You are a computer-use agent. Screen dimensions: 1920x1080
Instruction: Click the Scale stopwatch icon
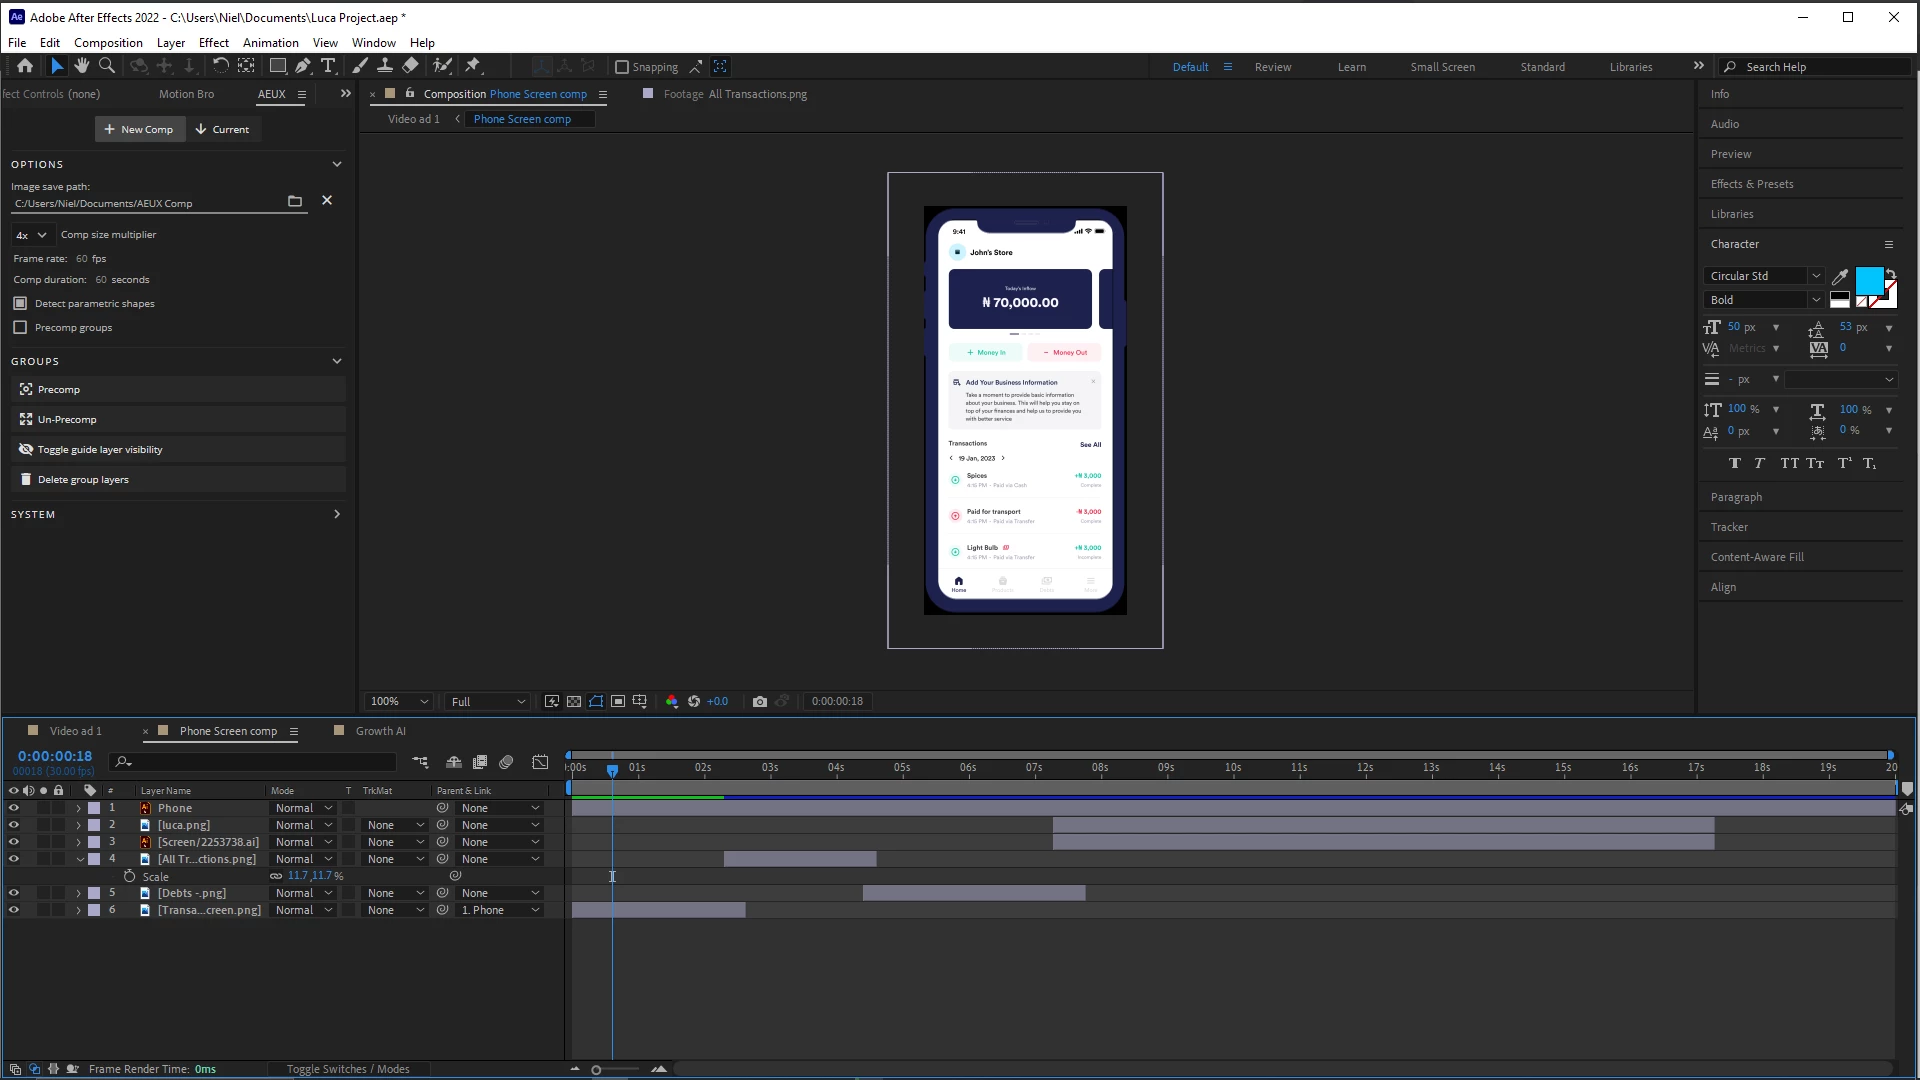(x=129, y=876)
